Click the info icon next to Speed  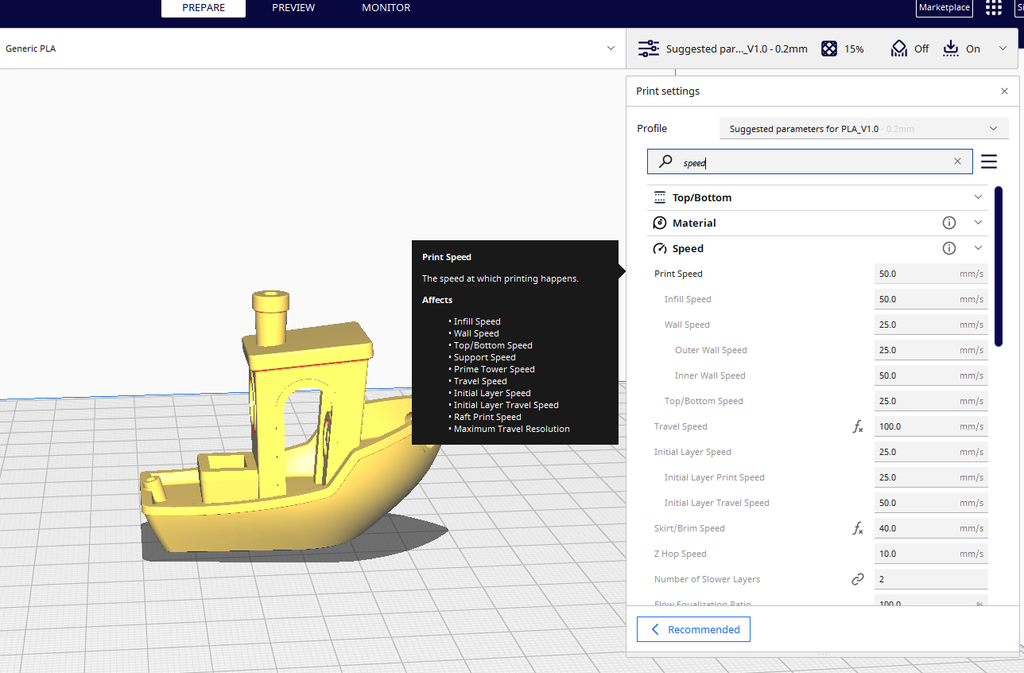(948, 248)
